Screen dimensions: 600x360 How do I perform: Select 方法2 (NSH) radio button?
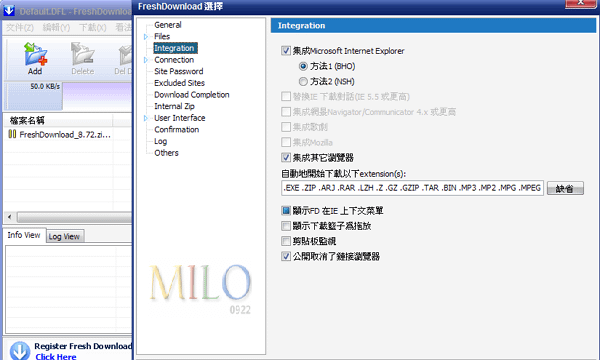tap(303, 81)
